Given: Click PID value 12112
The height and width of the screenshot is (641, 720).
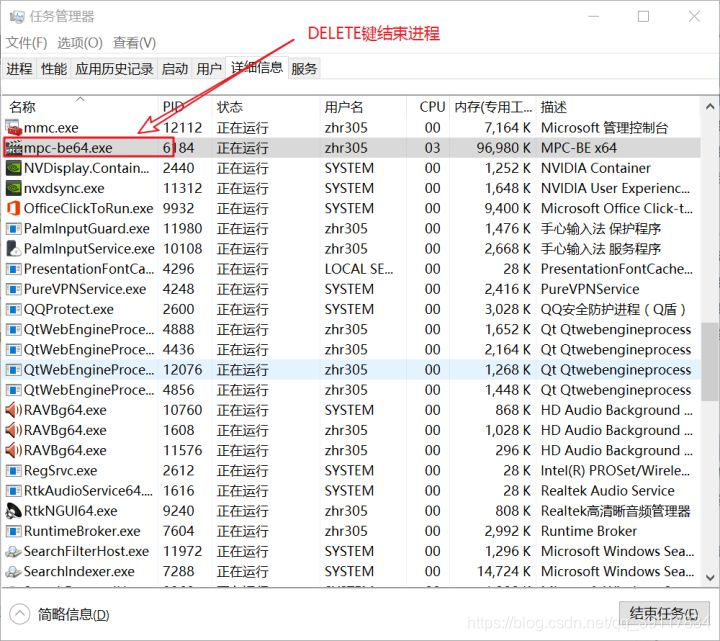Looking at the screenshot, I should 182,128.
